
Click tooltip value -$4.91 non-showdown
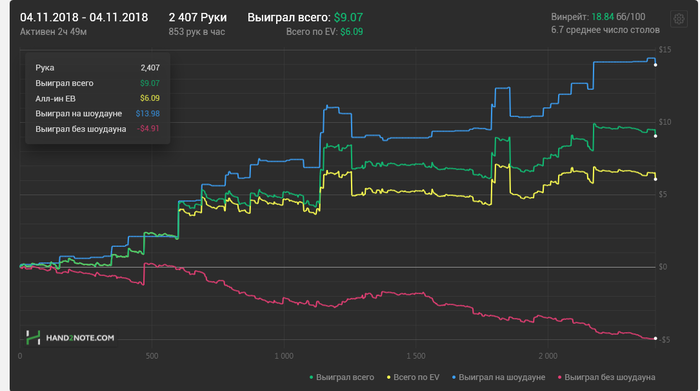148,129
